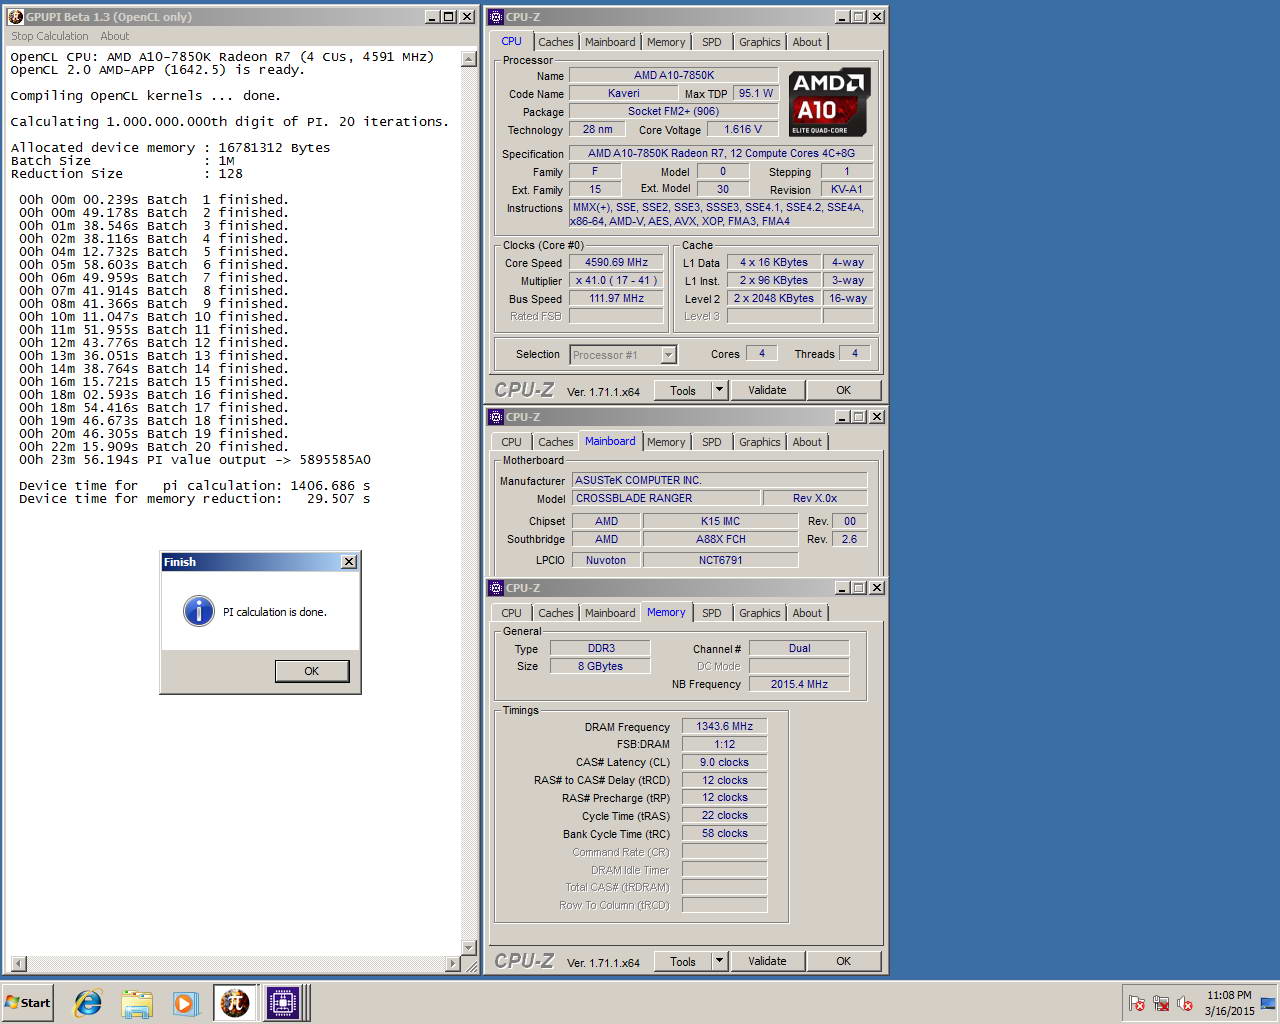
Task: Select Caches tab in Mainboard CPU-Z window
Action: (x=556, y=442)
